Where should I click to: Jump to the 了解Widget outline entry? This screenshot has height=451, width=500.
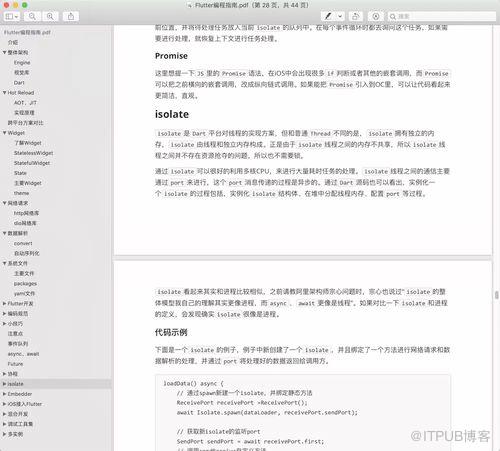[28, 143]
